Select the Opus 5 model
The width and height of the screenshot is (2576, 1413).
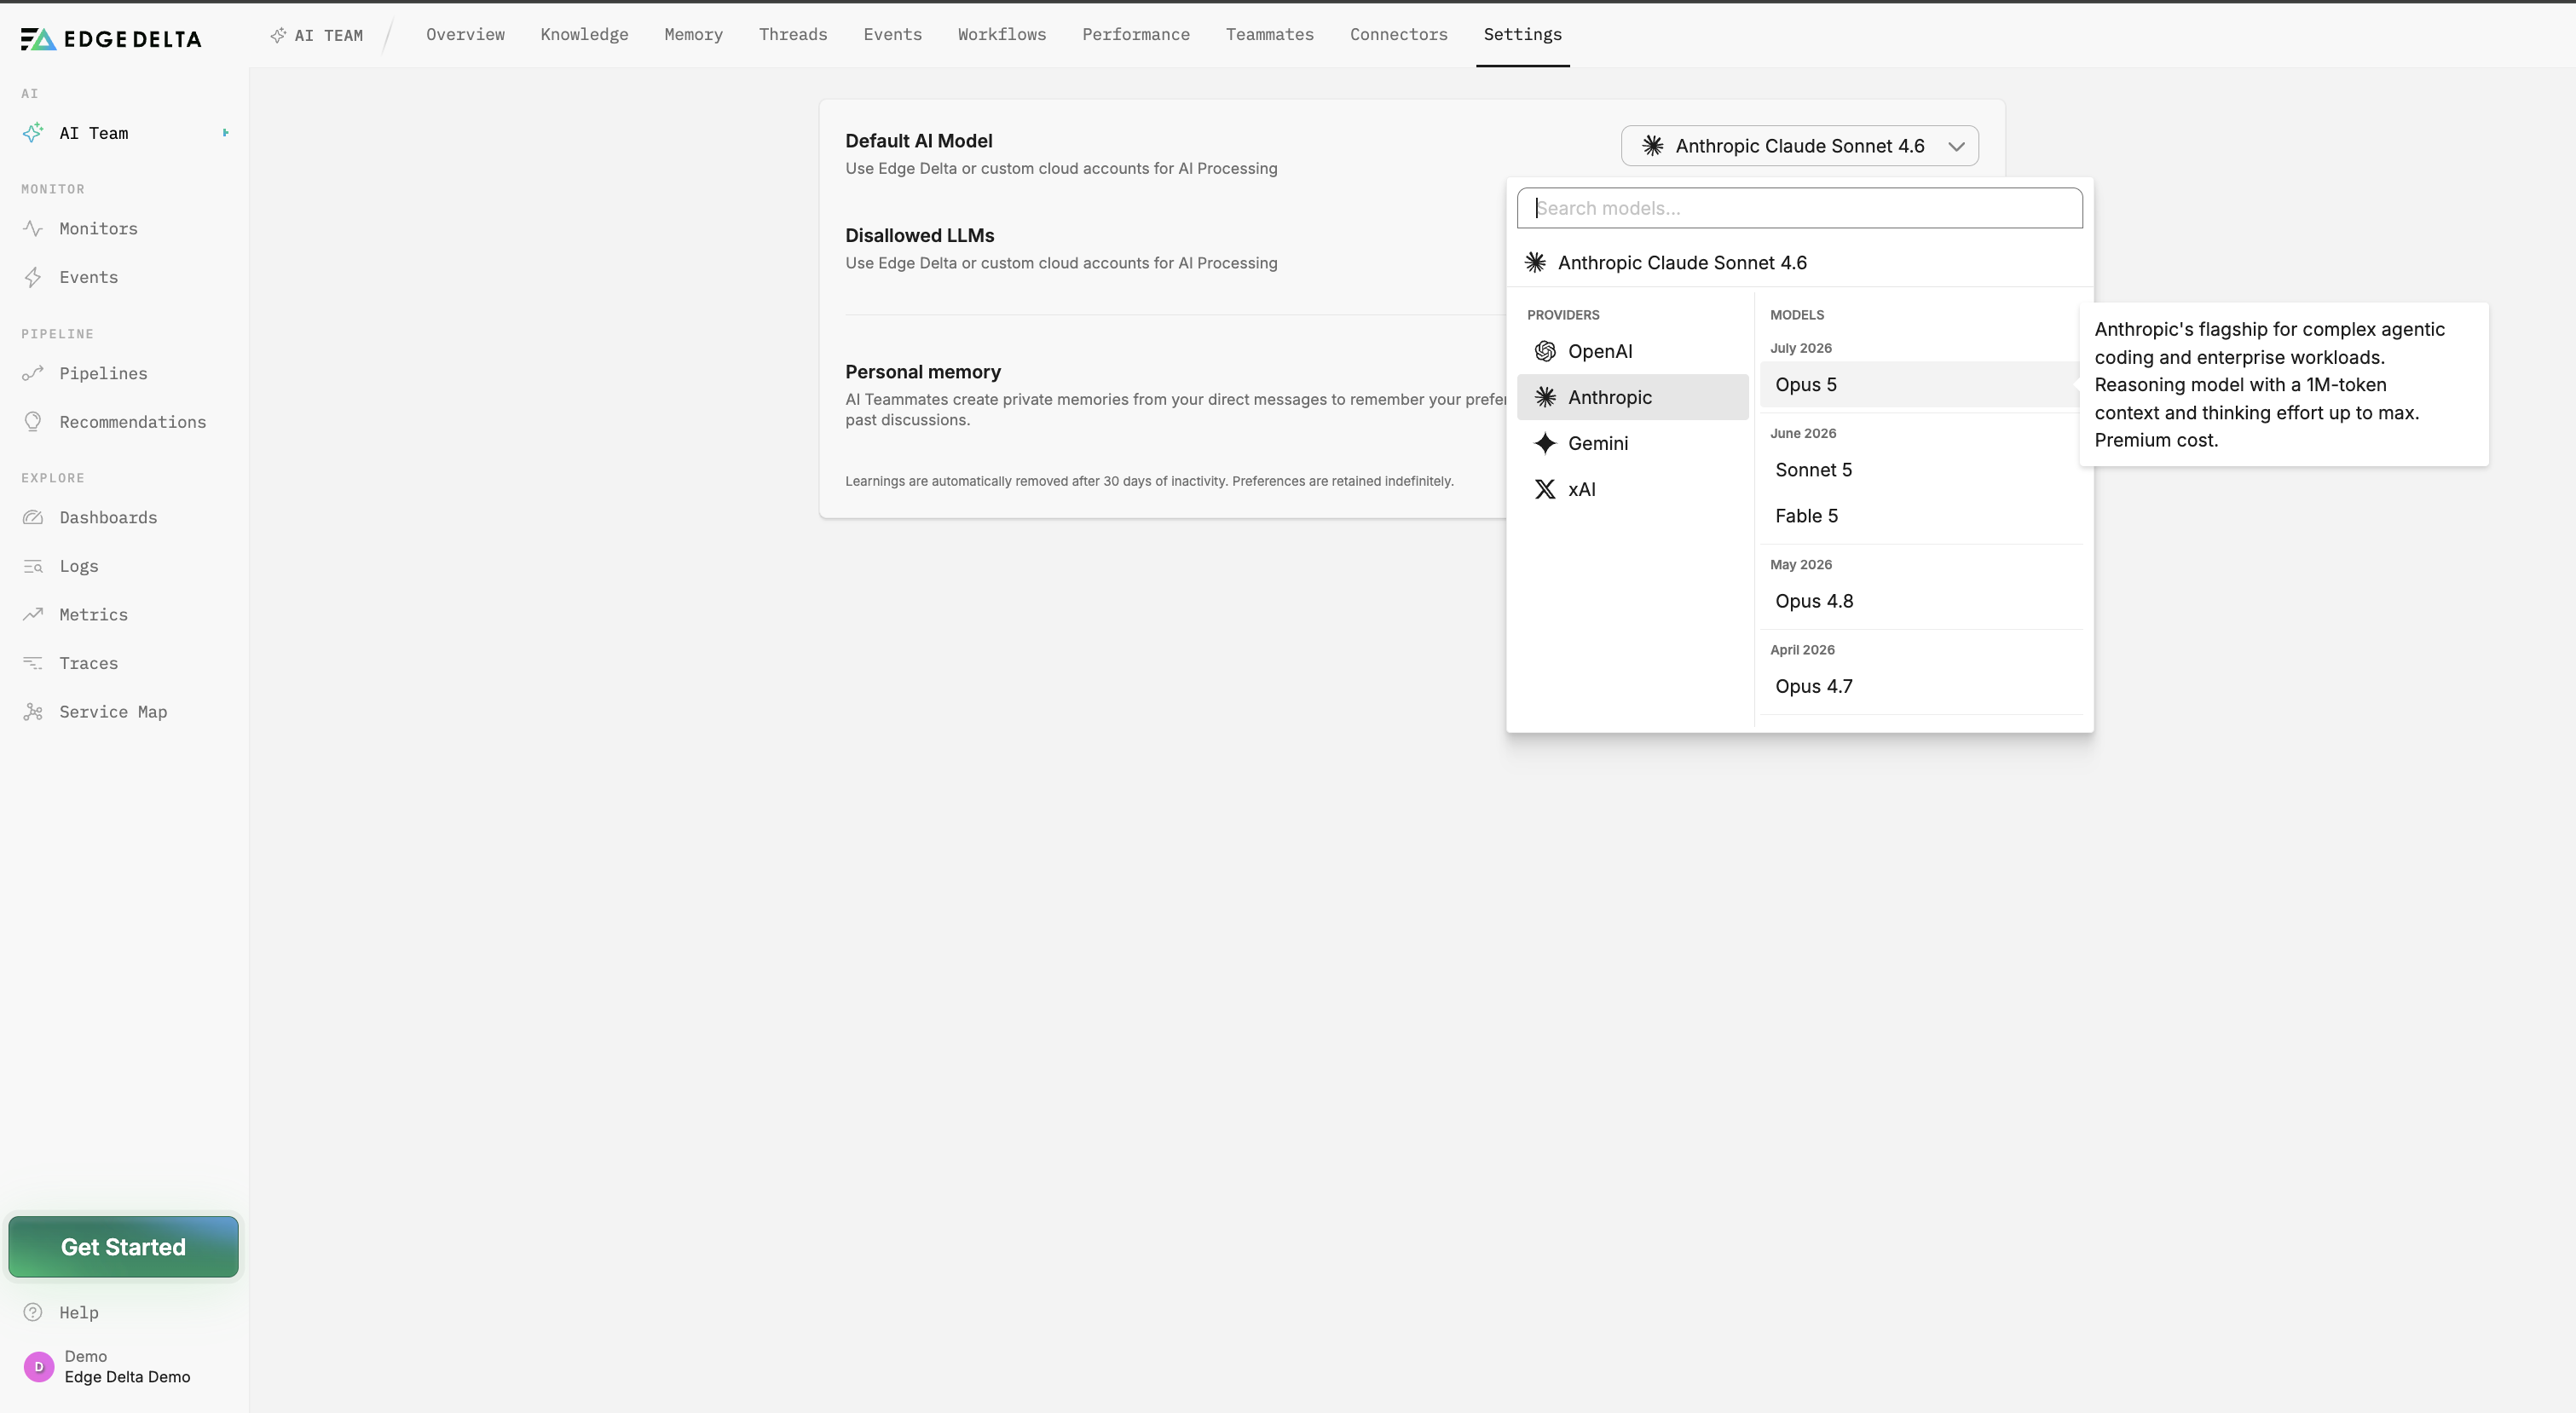point(1920,385)
